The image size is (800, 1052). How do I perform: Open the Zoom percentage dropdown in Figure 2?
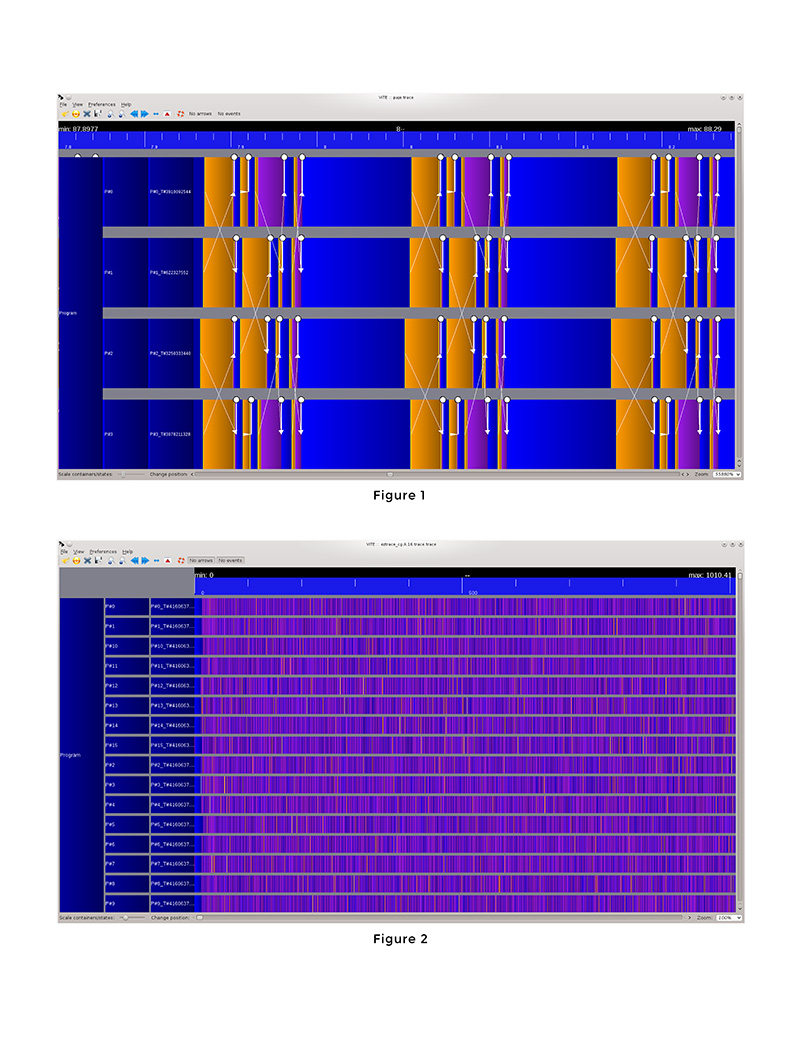(x=729, y=917)
